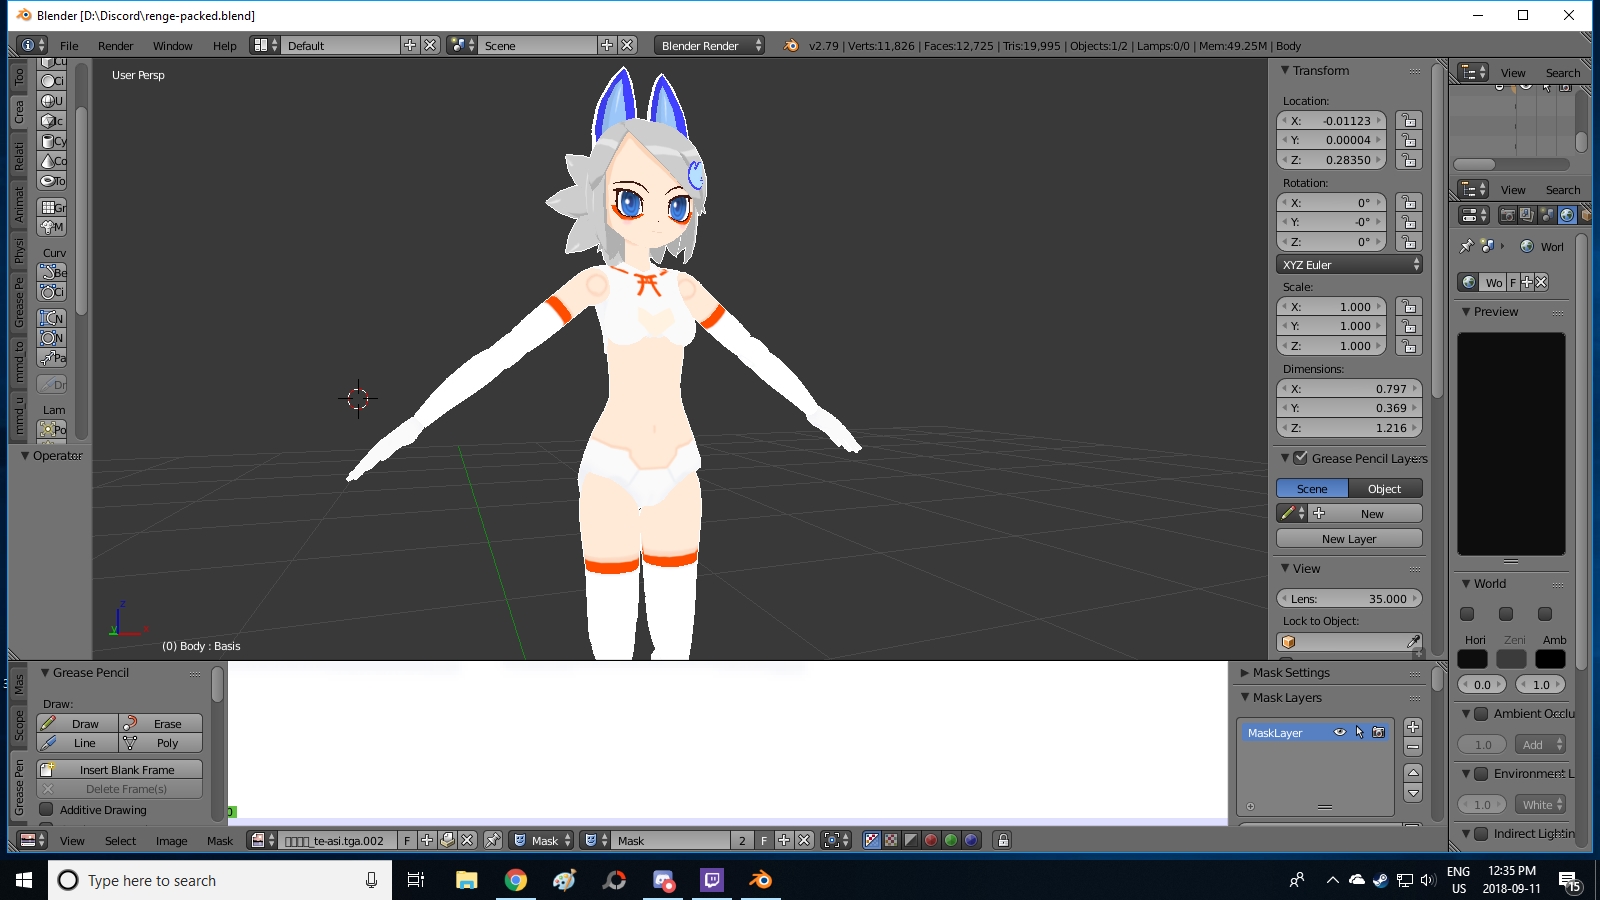Screen dimensions: 1600x900
Task: Click the Poly grease pencil tool
Action: point(160,743)
